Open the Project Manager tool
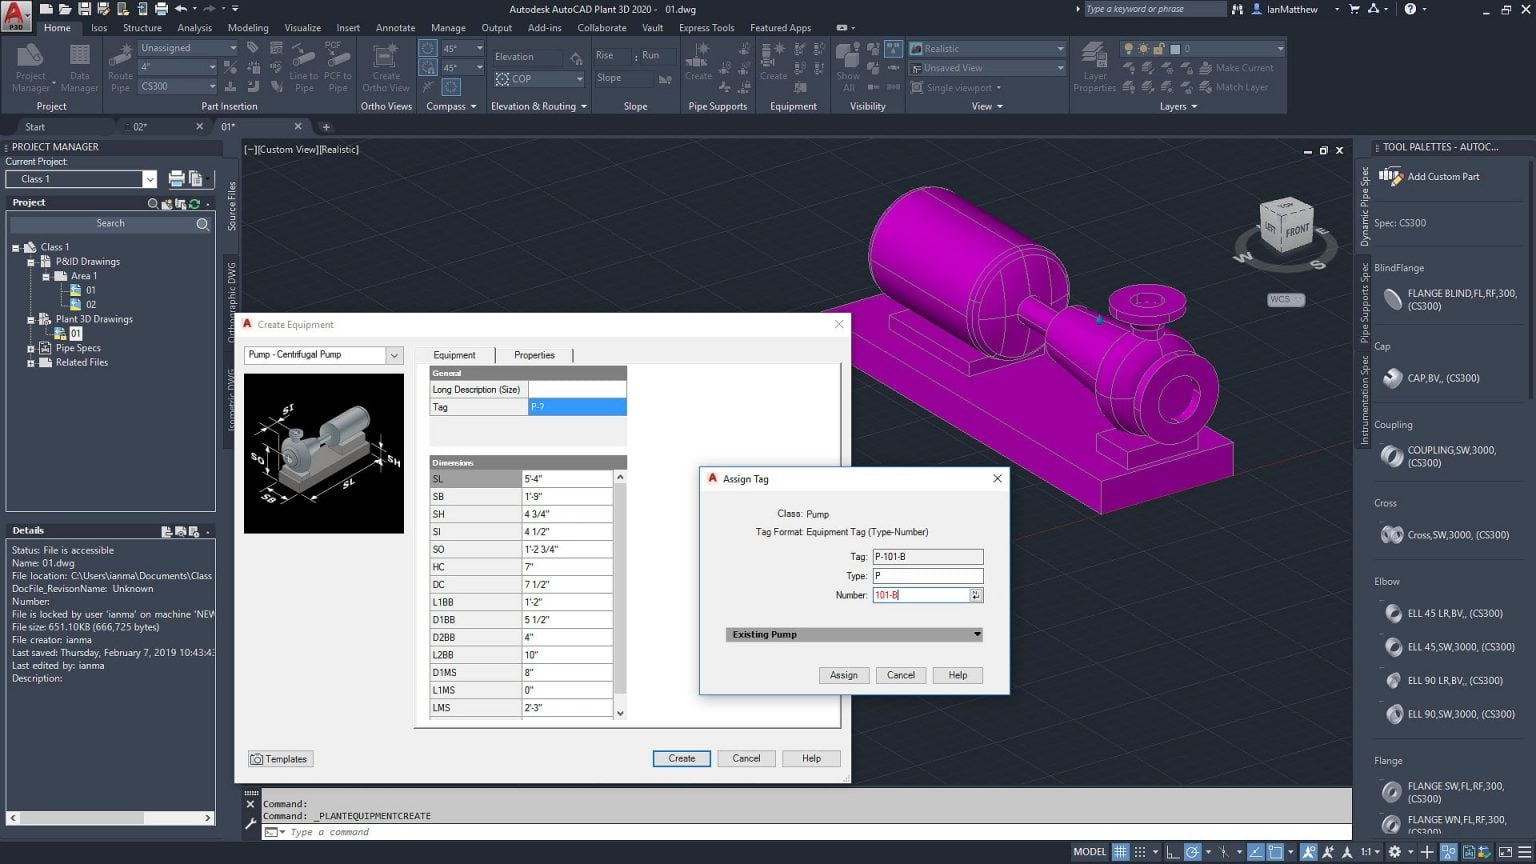1536x864 pixels. [x=29, y=67]
